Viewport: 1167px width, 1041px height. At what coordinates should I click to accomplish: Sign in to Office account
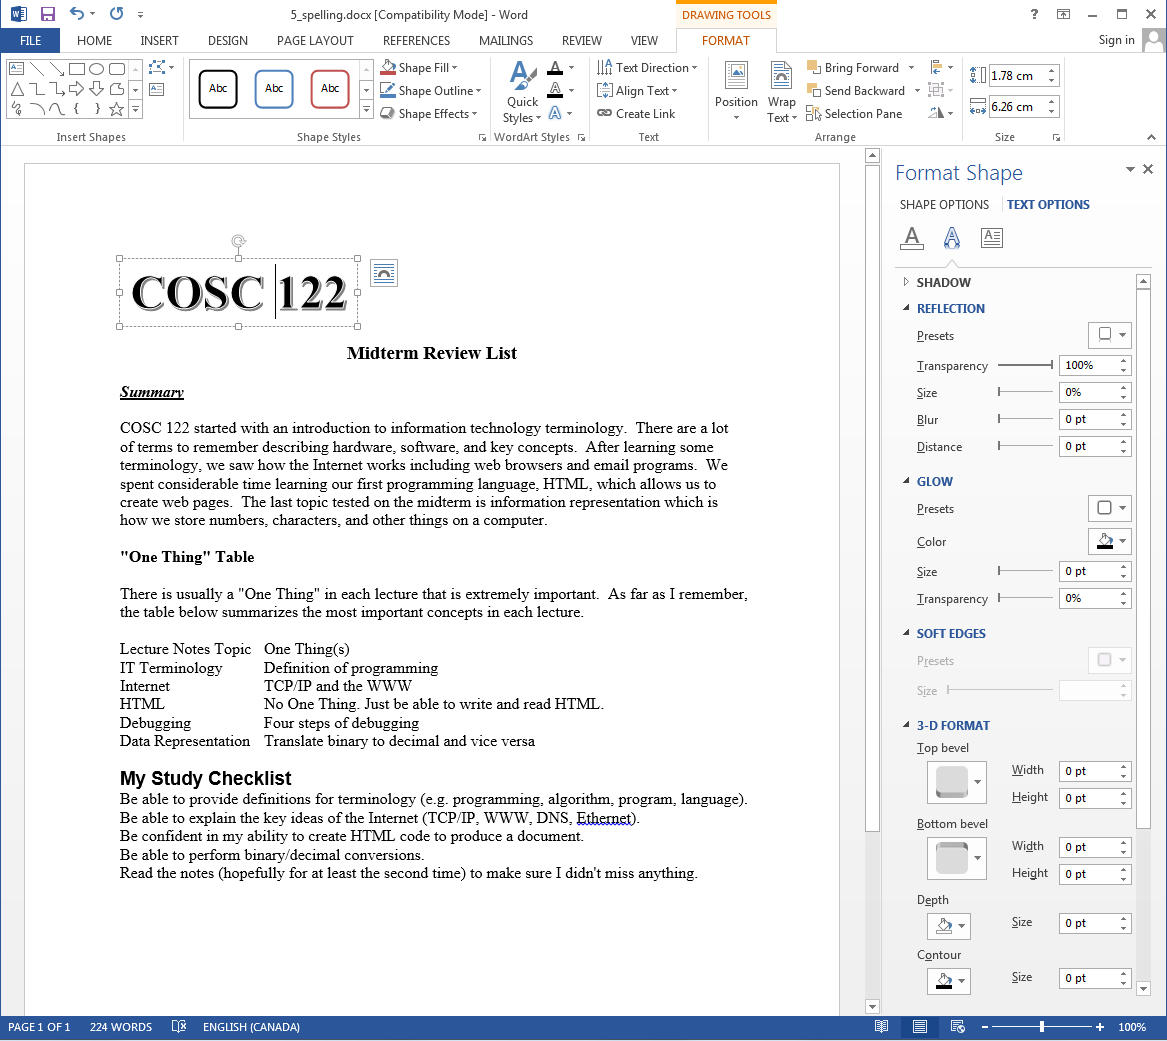[x=1116, y=40]
